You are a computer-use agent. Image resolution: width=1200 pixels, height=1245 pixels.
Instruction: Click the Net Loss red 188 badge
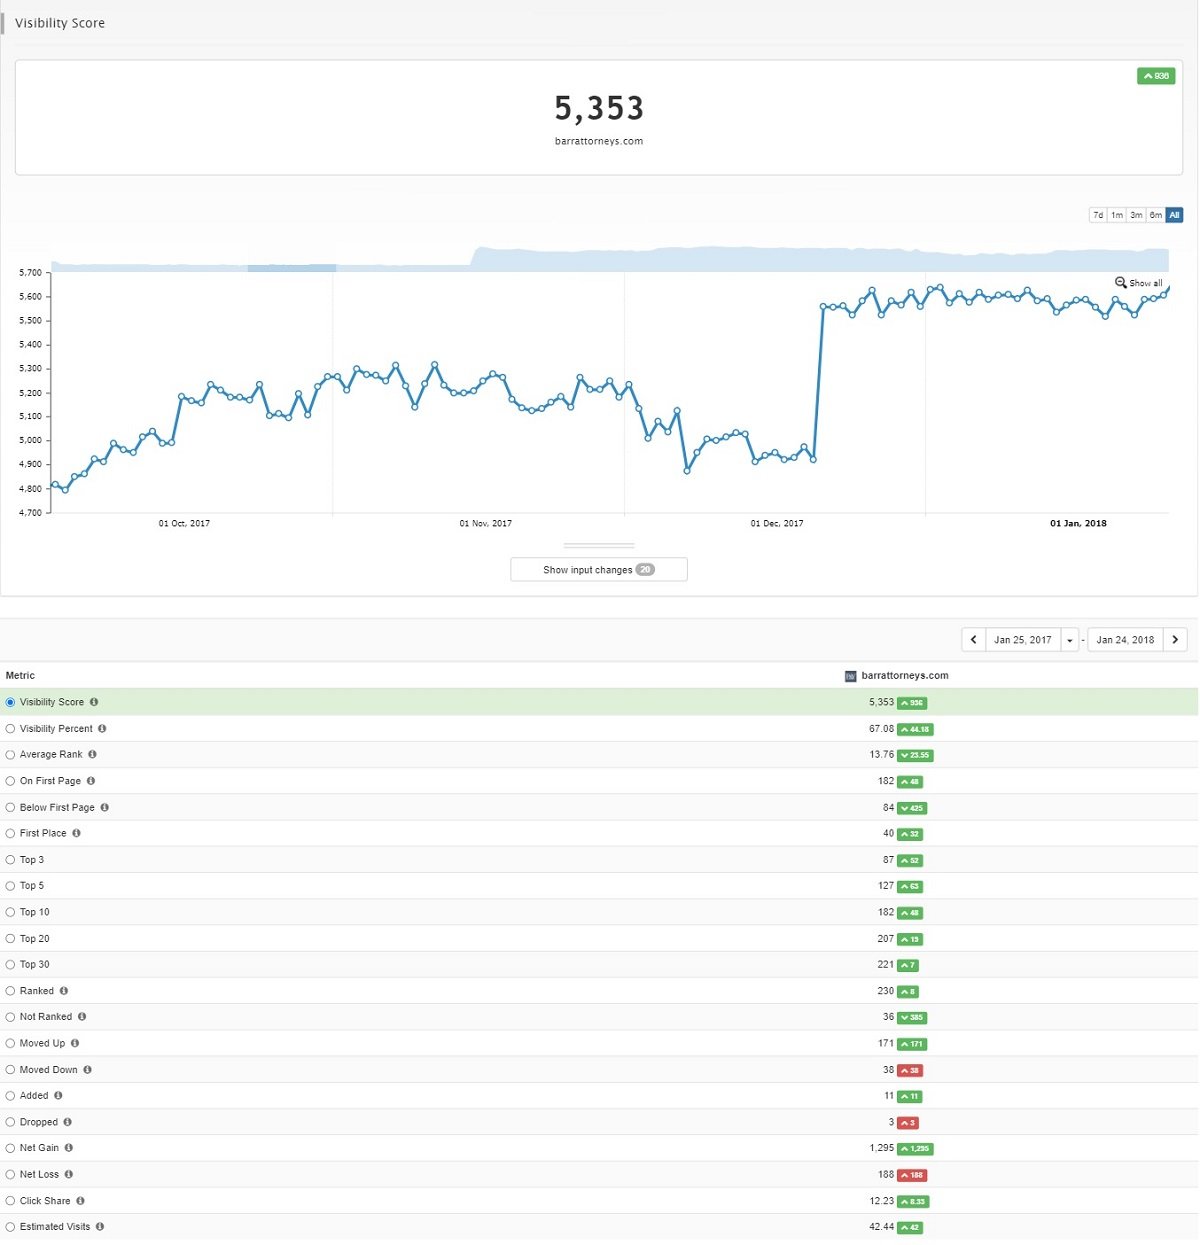(x=911, y=1175)
